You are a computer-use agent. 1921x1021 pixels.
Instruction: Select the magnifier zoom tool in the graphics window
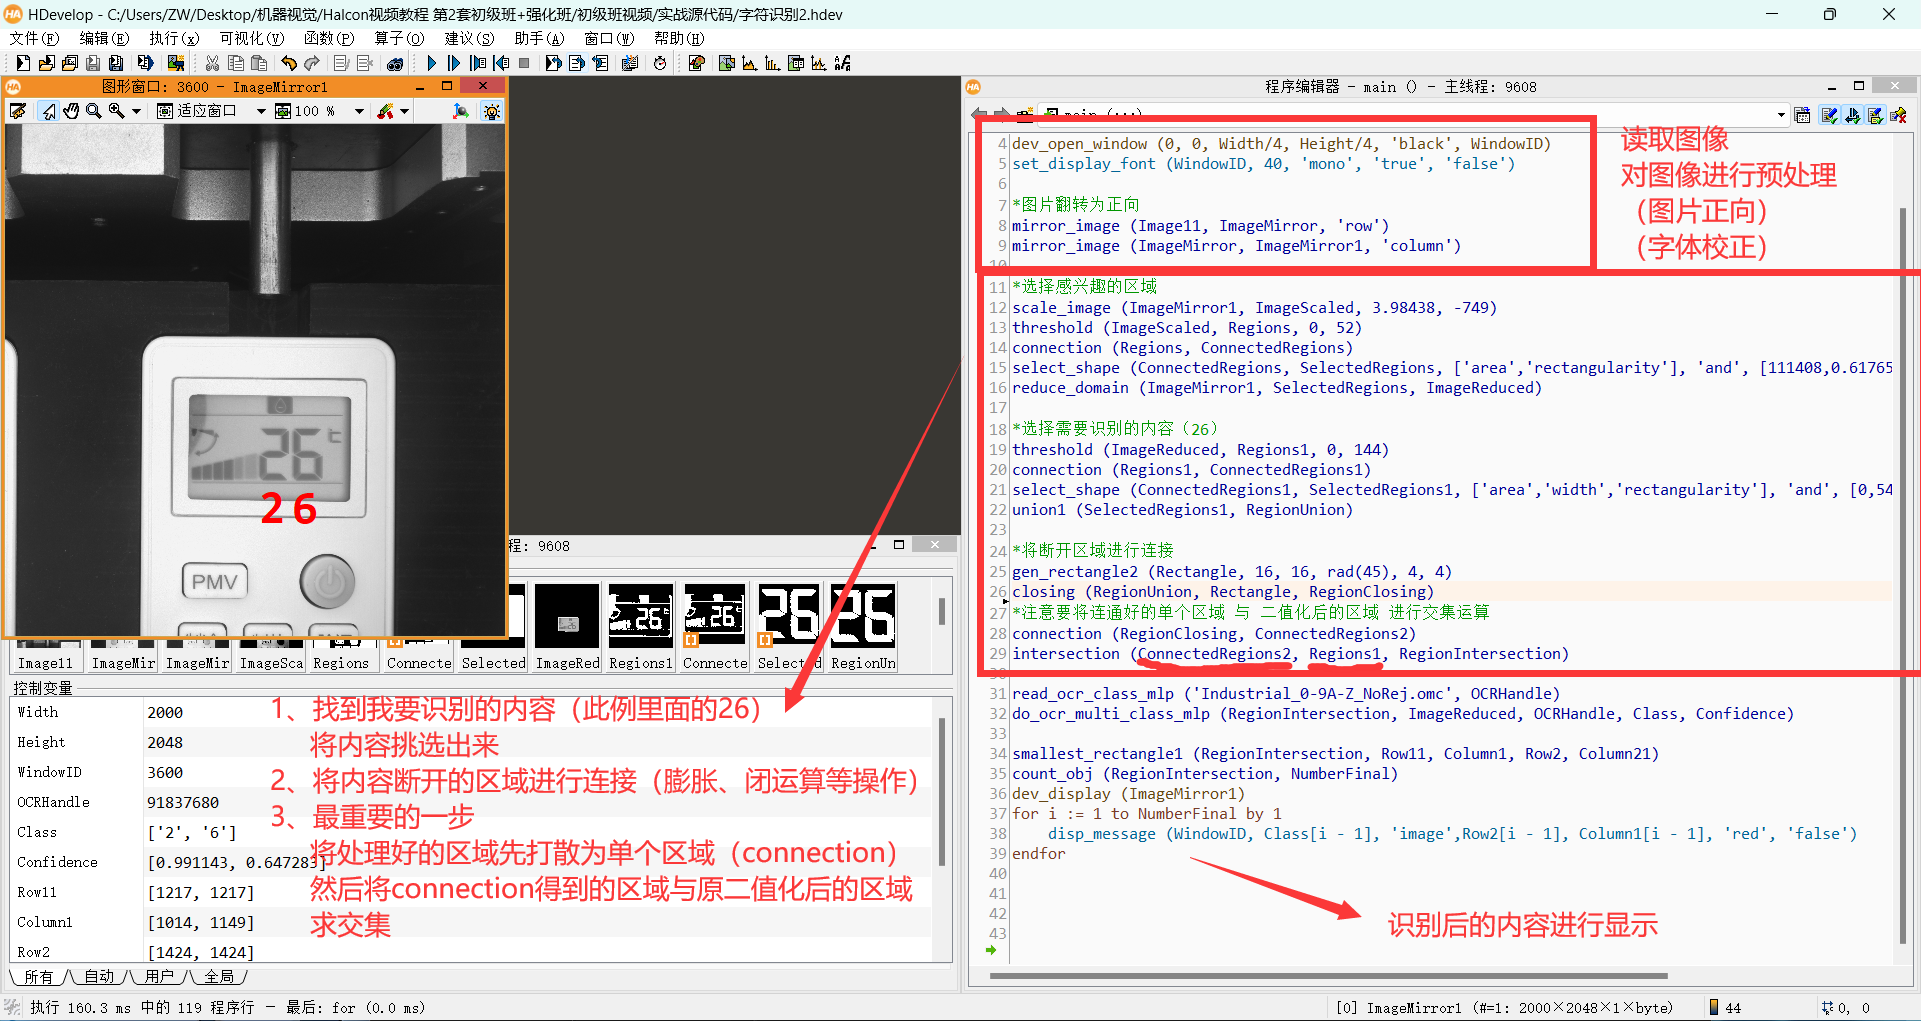coord(92,111)
